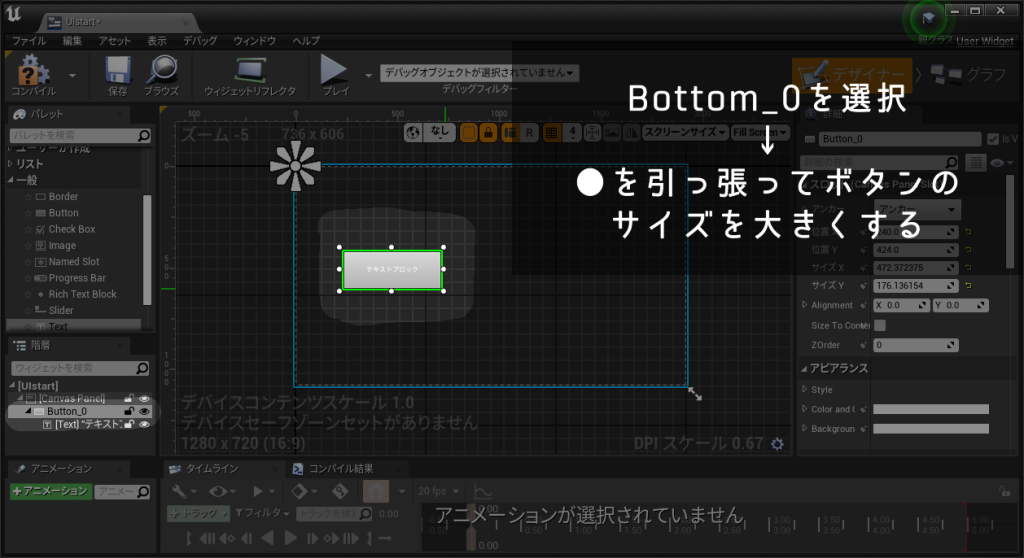Image resolution: width=1024 pixels, height=558 pixels.
Task: Launch the Widget Reflector (ウィジェットリフレクタ) tool
Action: point(249,73)
